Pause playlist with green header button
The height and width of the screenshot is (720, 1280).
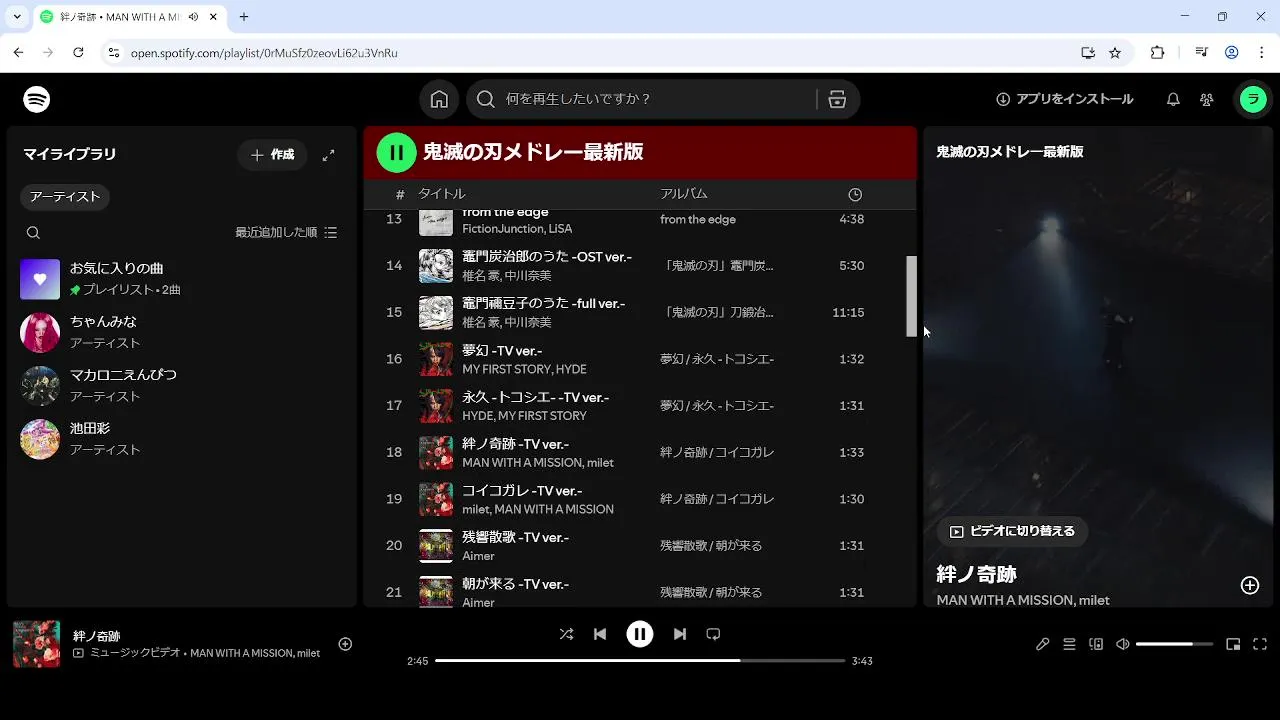[x=396, y=152]
